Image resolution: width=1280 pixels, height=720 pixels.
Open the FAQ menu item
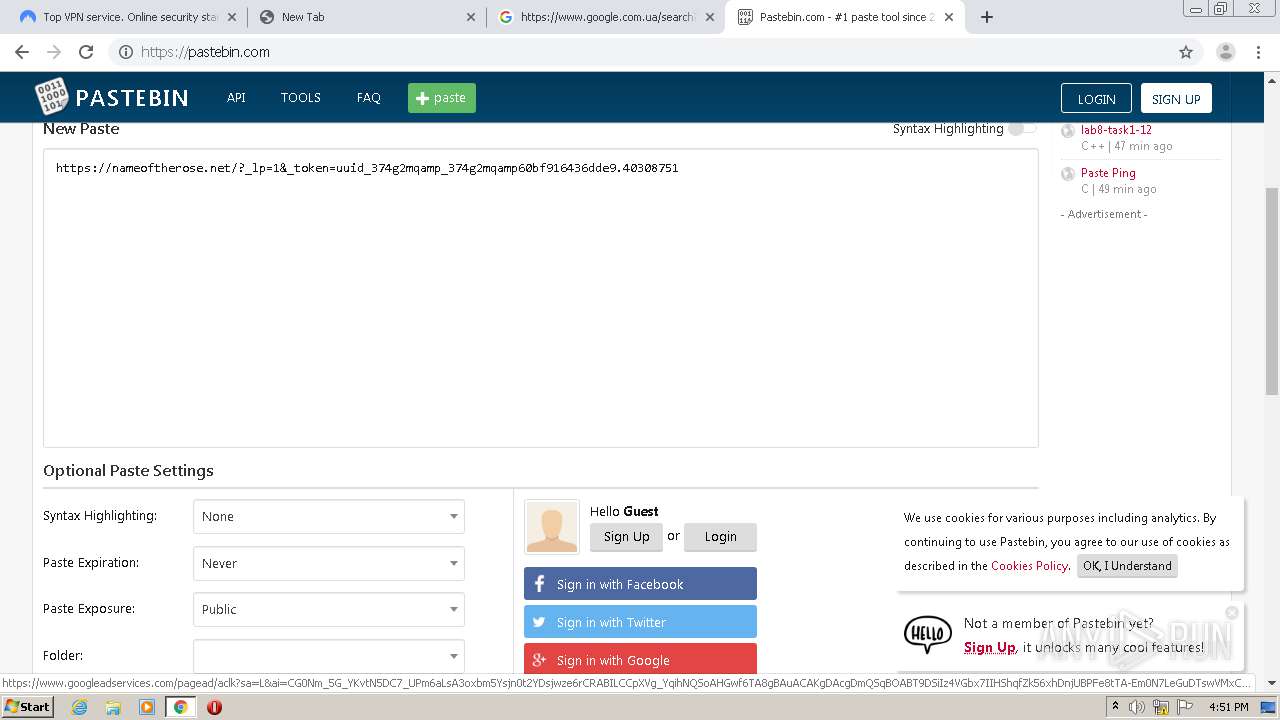click(369, 97)
